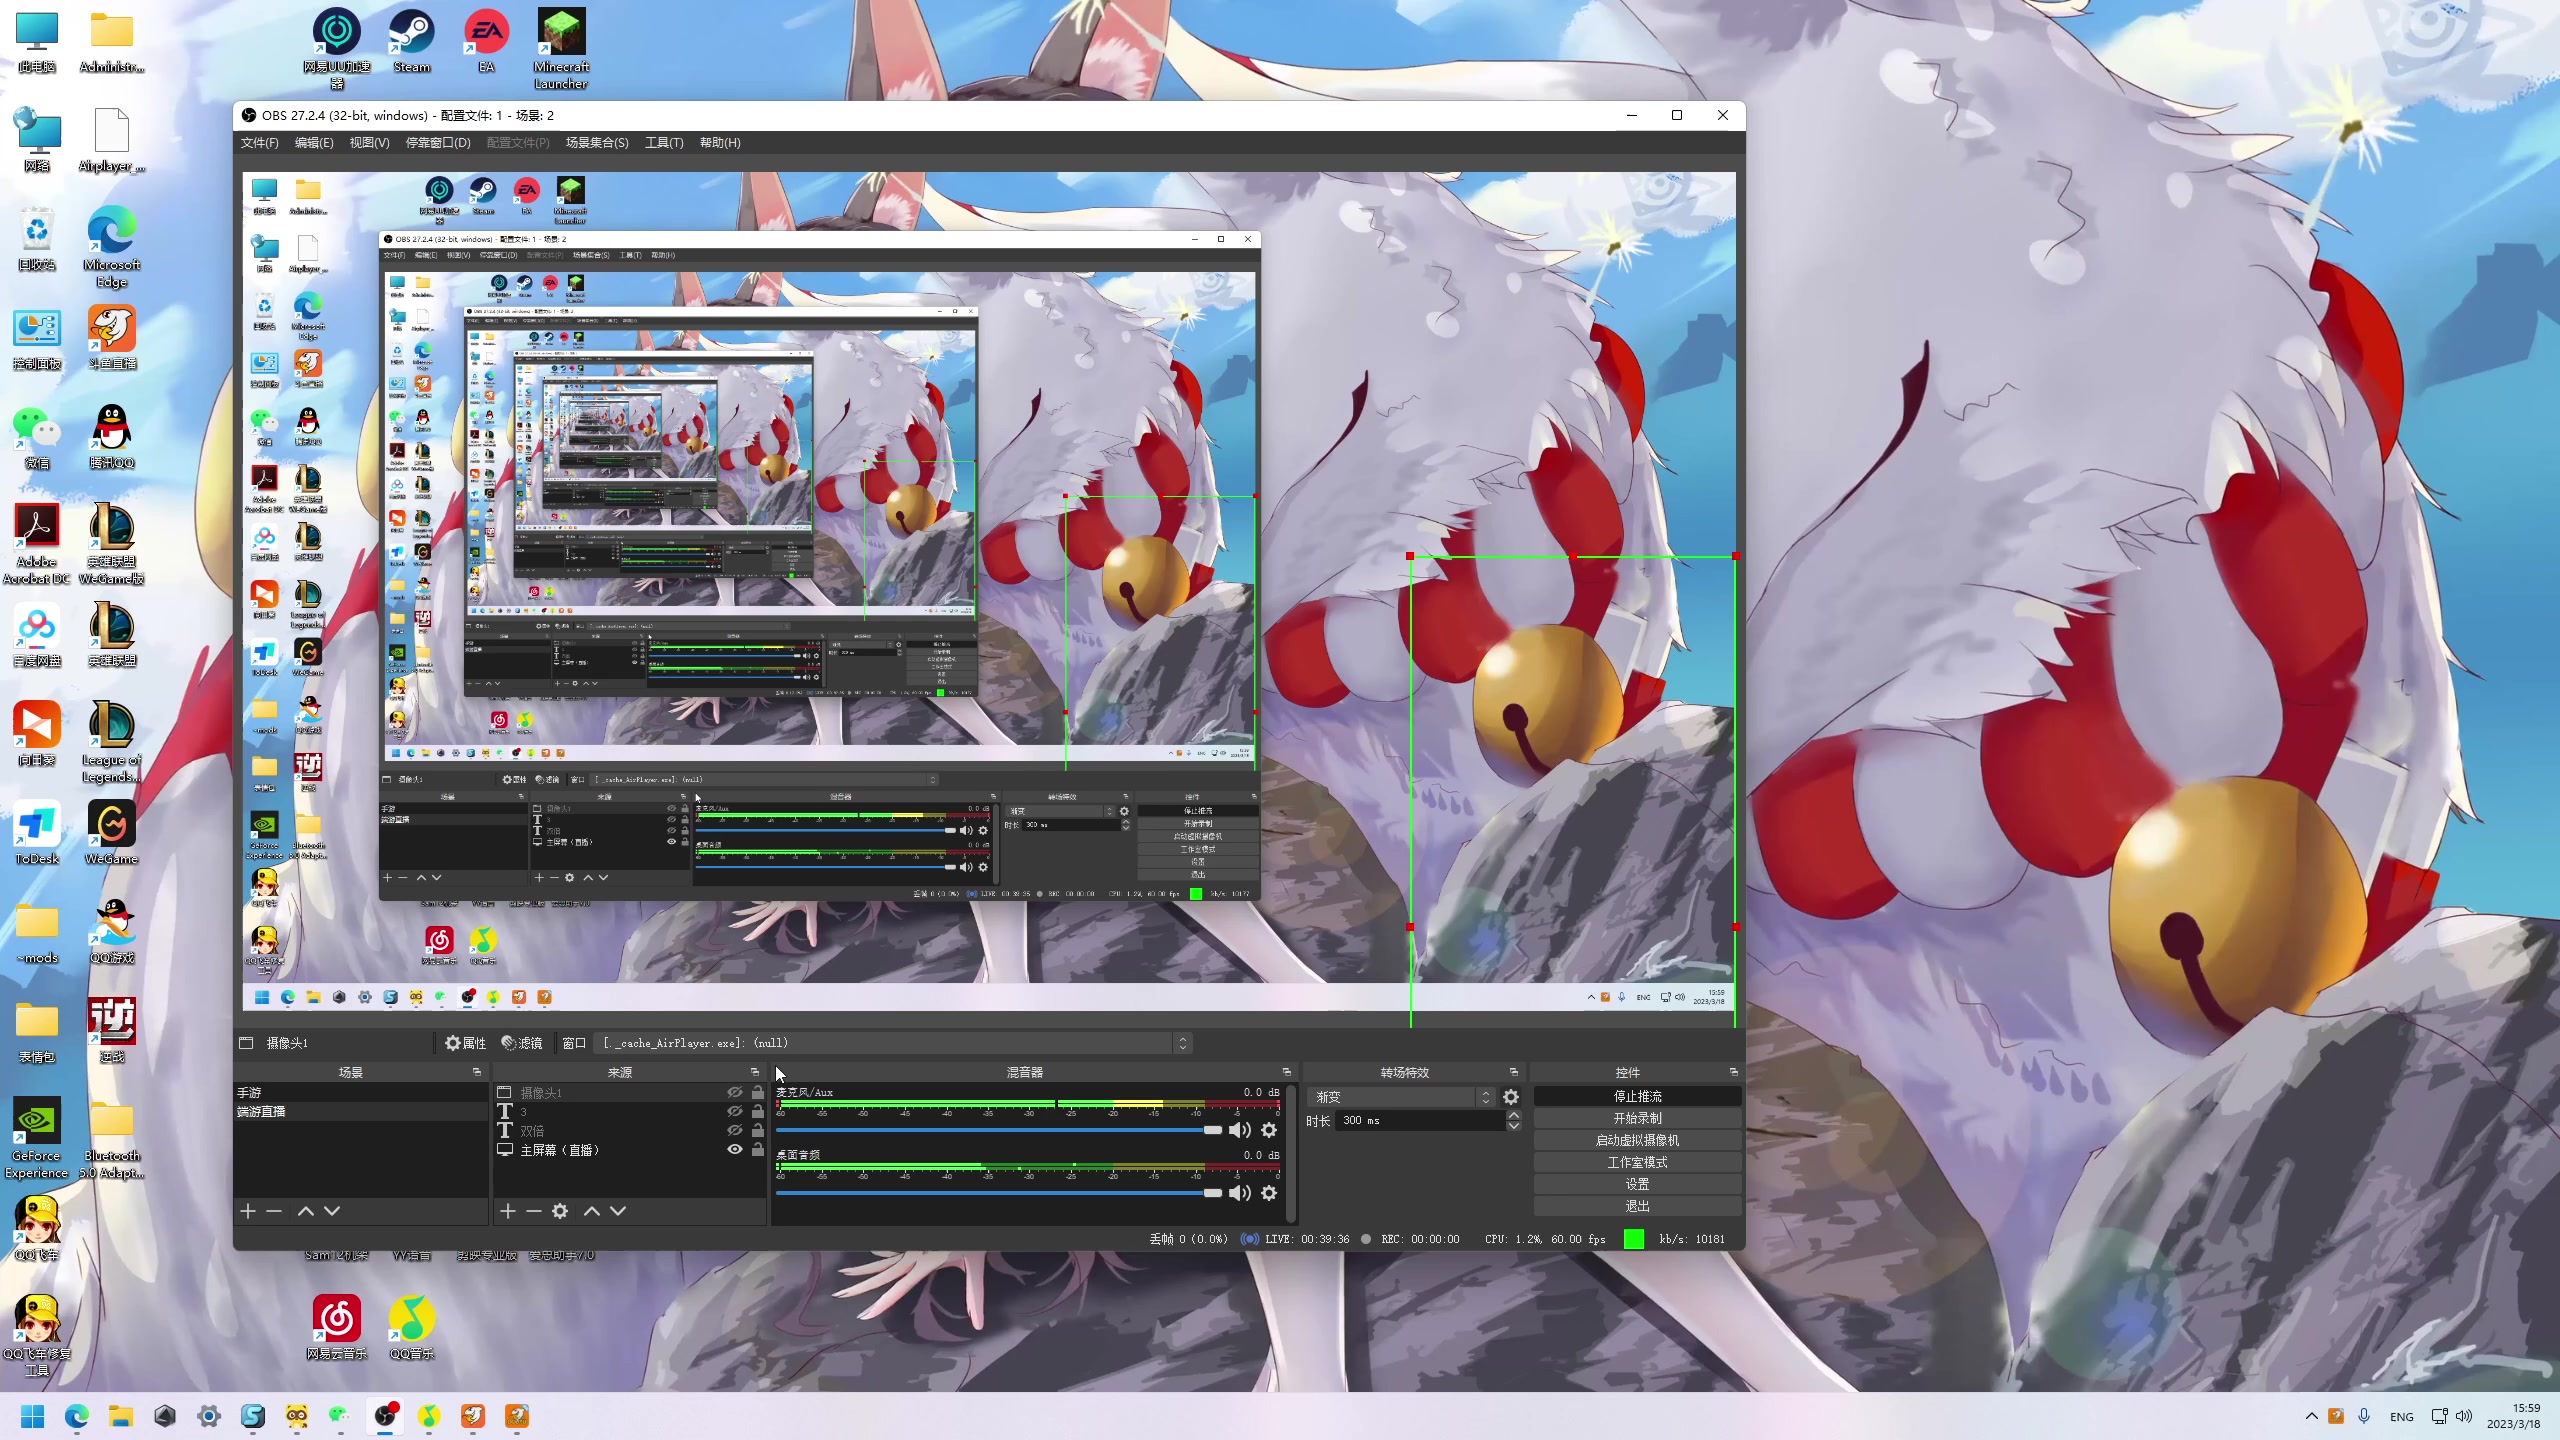
Task: Add a new source with plus icon
Action: pyautogui.click(x=508, y=1211)
